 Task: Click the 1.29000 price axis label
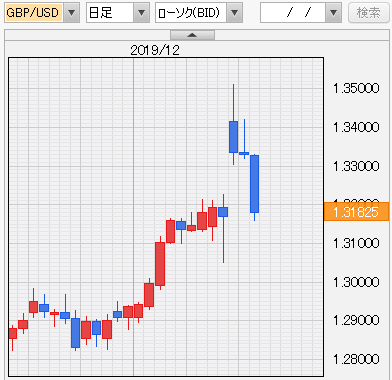pyautogui.click(x=356, y=320)
